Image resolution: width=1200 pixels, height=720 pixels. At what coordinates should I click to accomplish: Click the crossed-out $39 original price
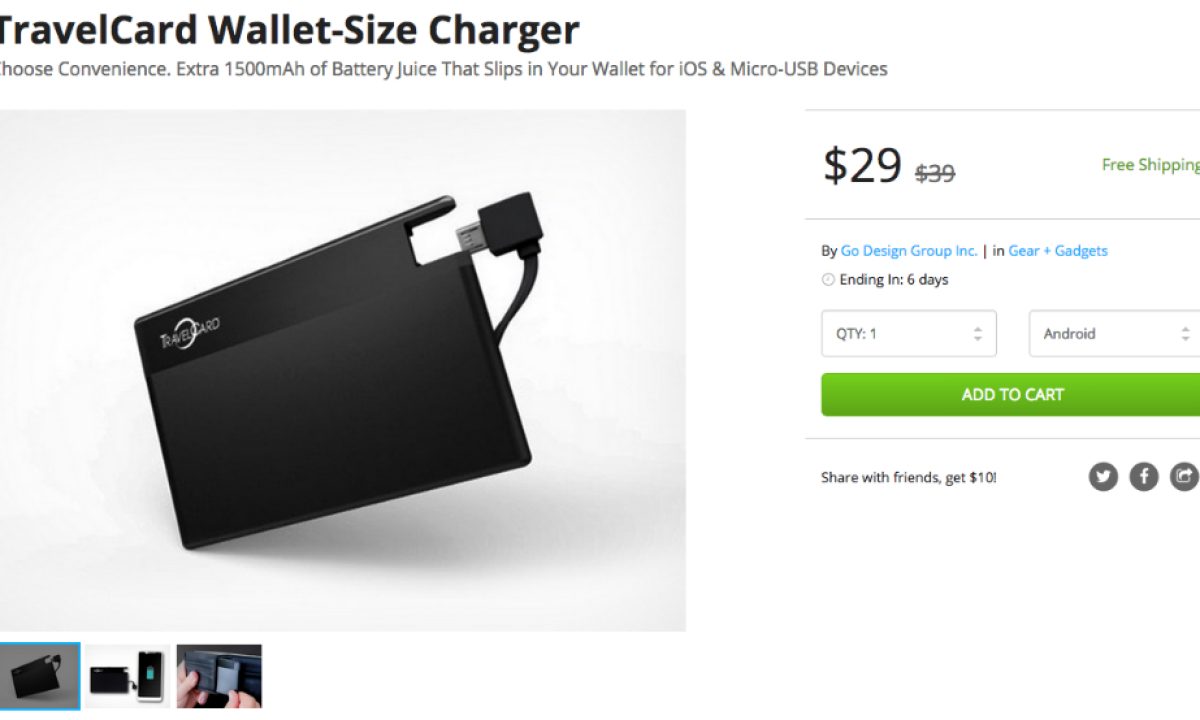click(935, 173)
